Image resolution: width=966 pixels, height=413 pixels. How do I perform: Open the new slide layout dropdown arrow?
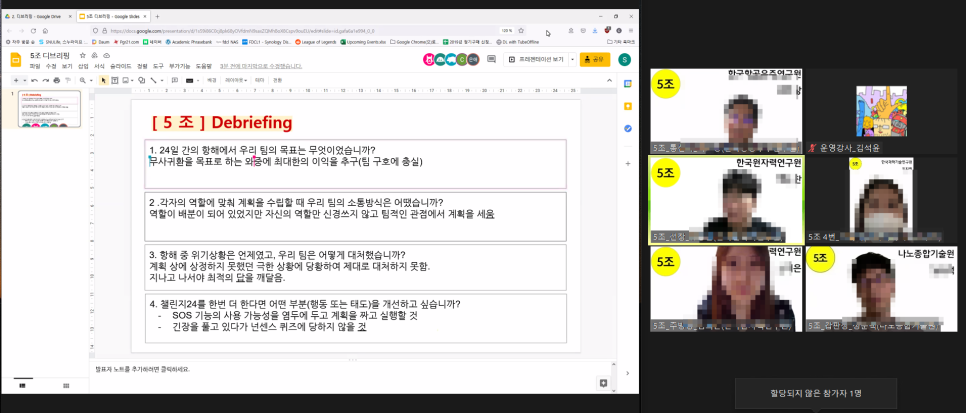coord(24,80)
